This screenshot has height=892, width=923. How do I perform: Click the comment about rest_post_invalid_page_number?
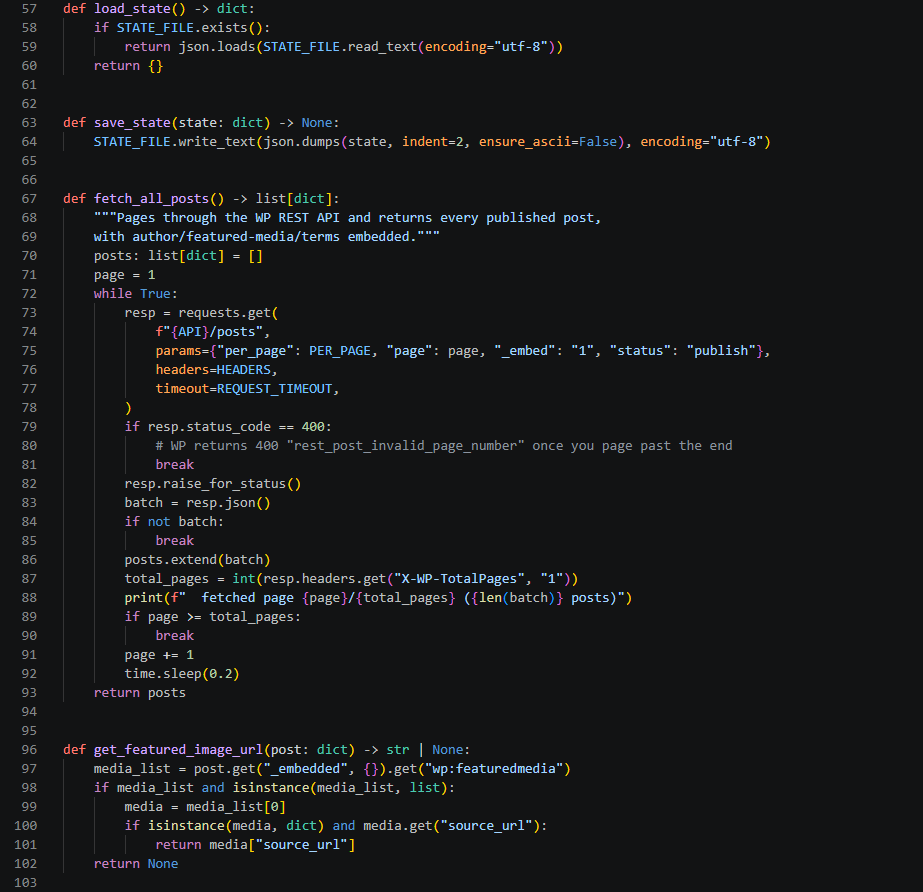[x=444, y=446]
